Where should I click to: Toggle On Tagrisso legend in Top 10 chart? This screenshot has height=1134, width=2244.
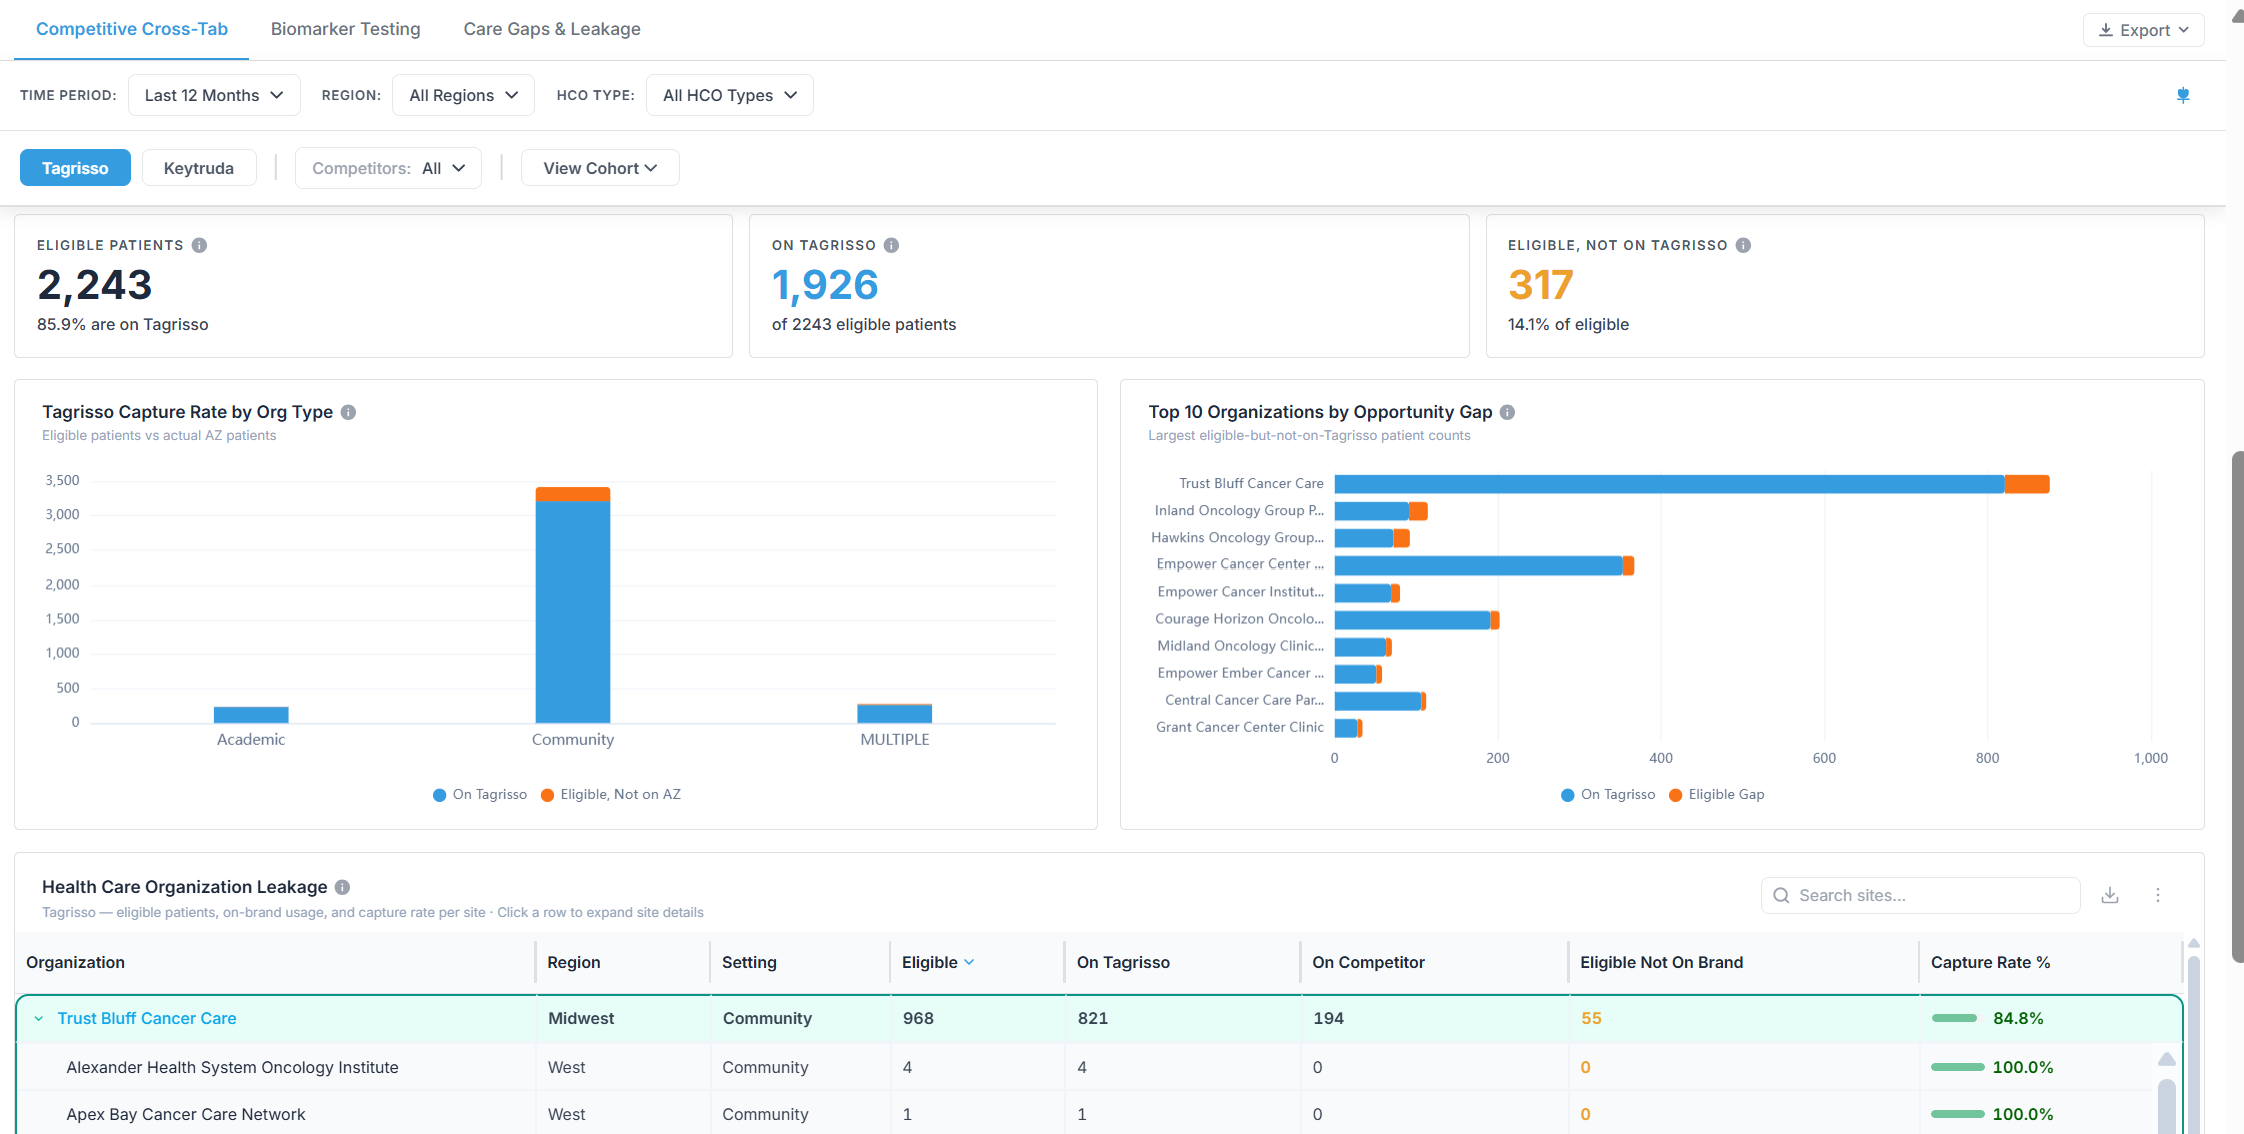pos(1608,794)
